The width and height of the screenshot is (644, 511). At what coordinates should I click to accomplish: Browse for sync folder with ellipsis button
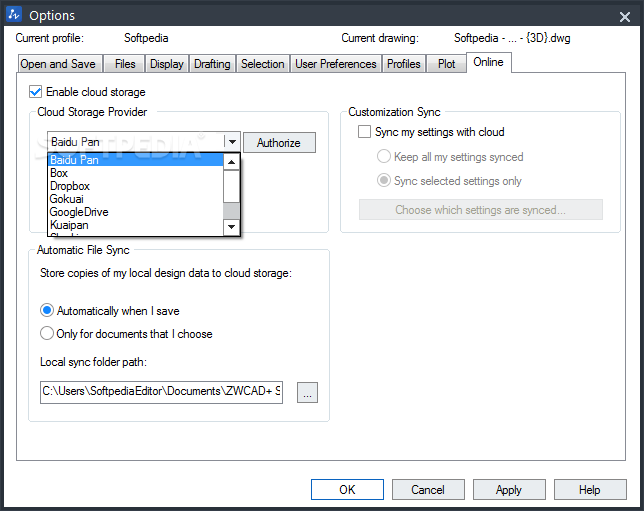307,393
